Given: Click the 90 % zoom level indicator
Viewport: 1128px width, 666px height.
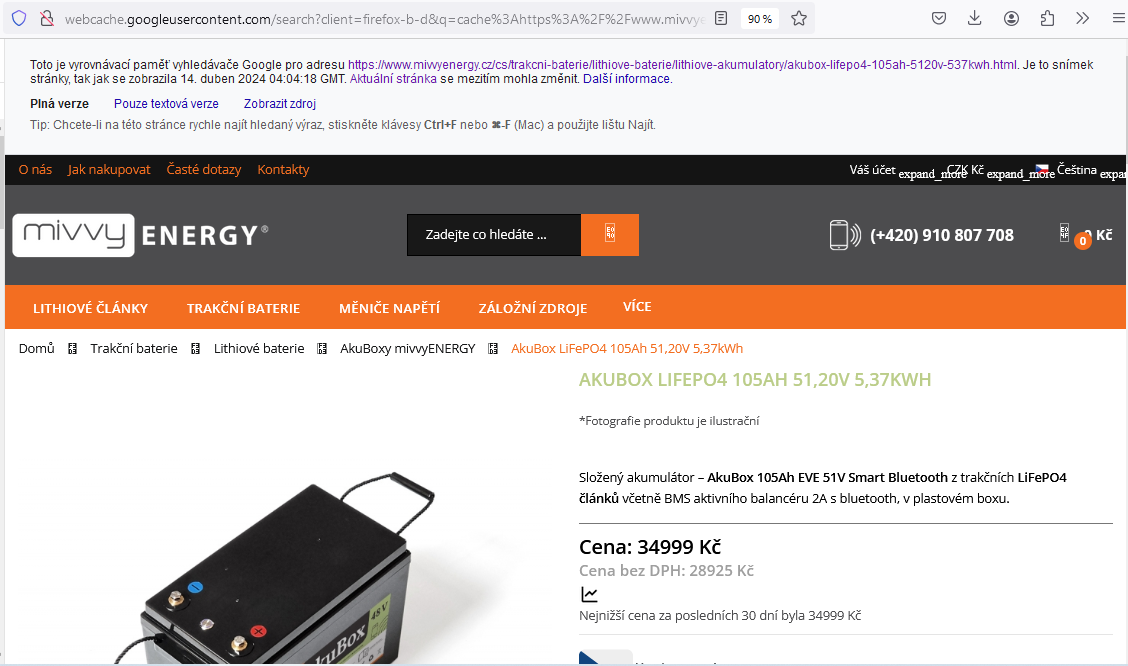Looking at the screenshot, I should [760, 19].
